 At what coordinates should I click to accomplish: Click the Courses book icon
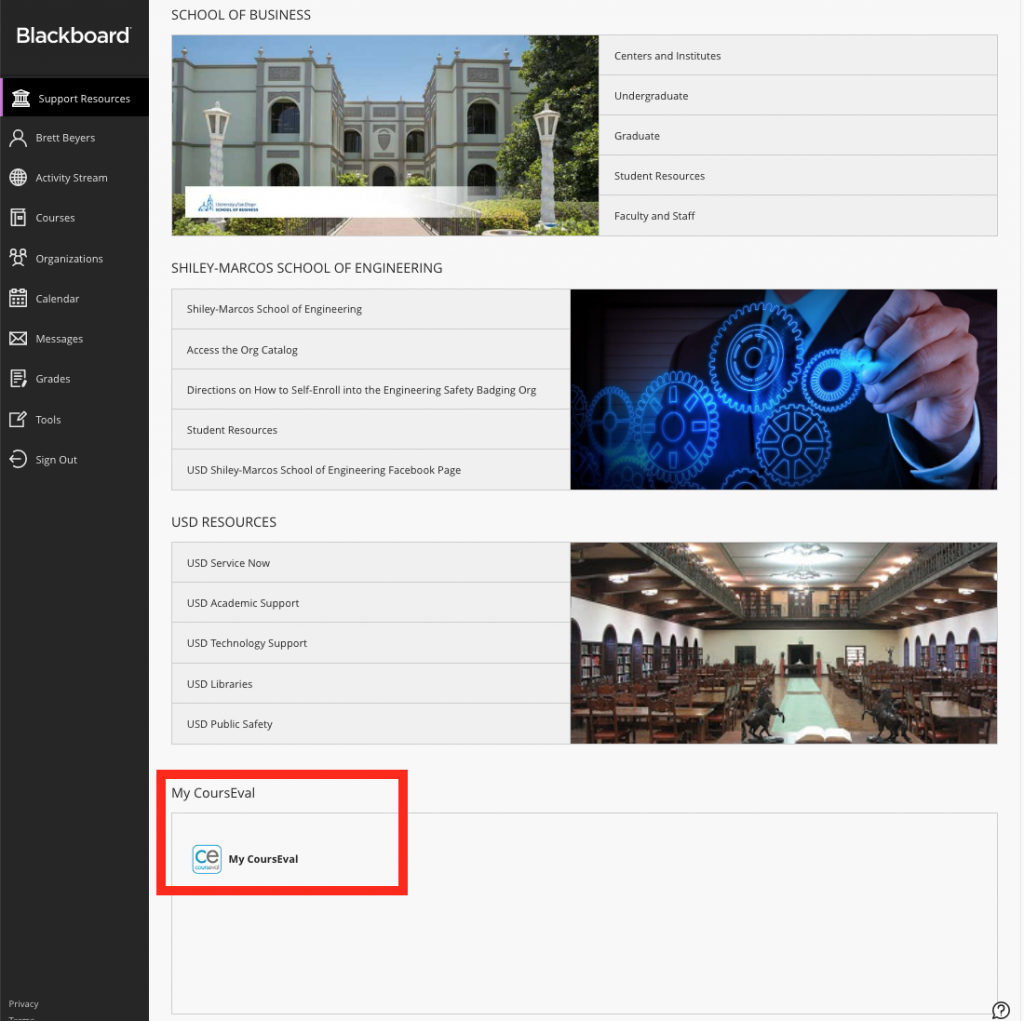point(18,218)
